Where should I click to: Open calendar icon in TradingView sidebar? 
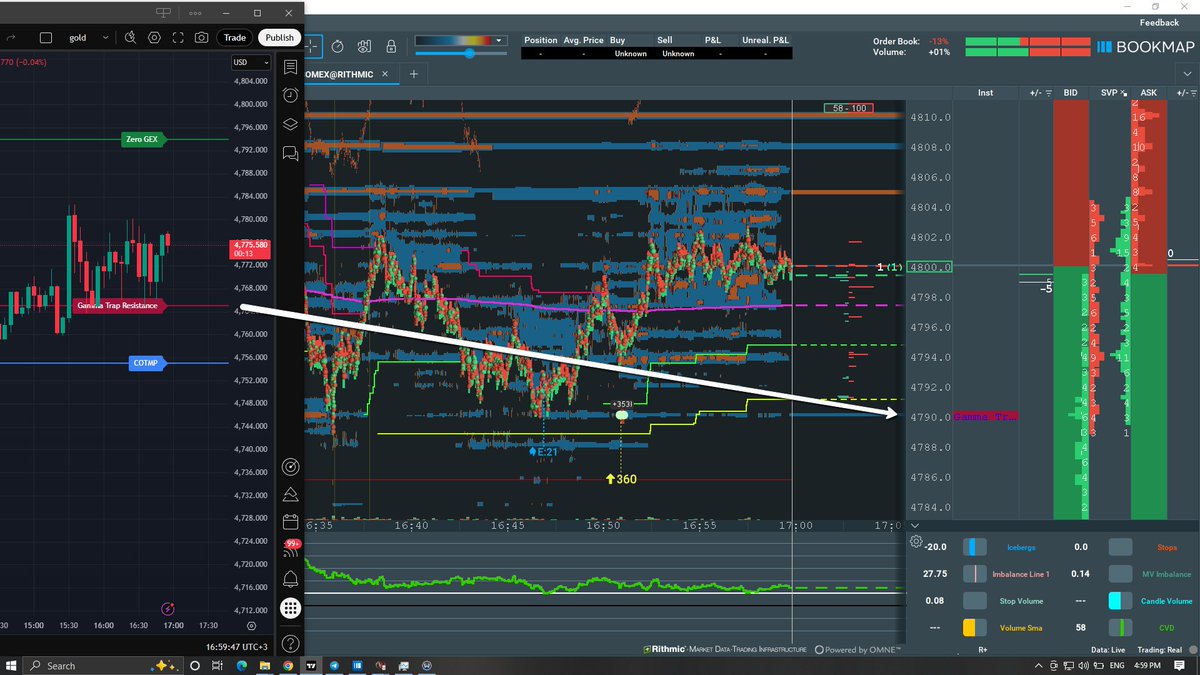pos(290,522)
